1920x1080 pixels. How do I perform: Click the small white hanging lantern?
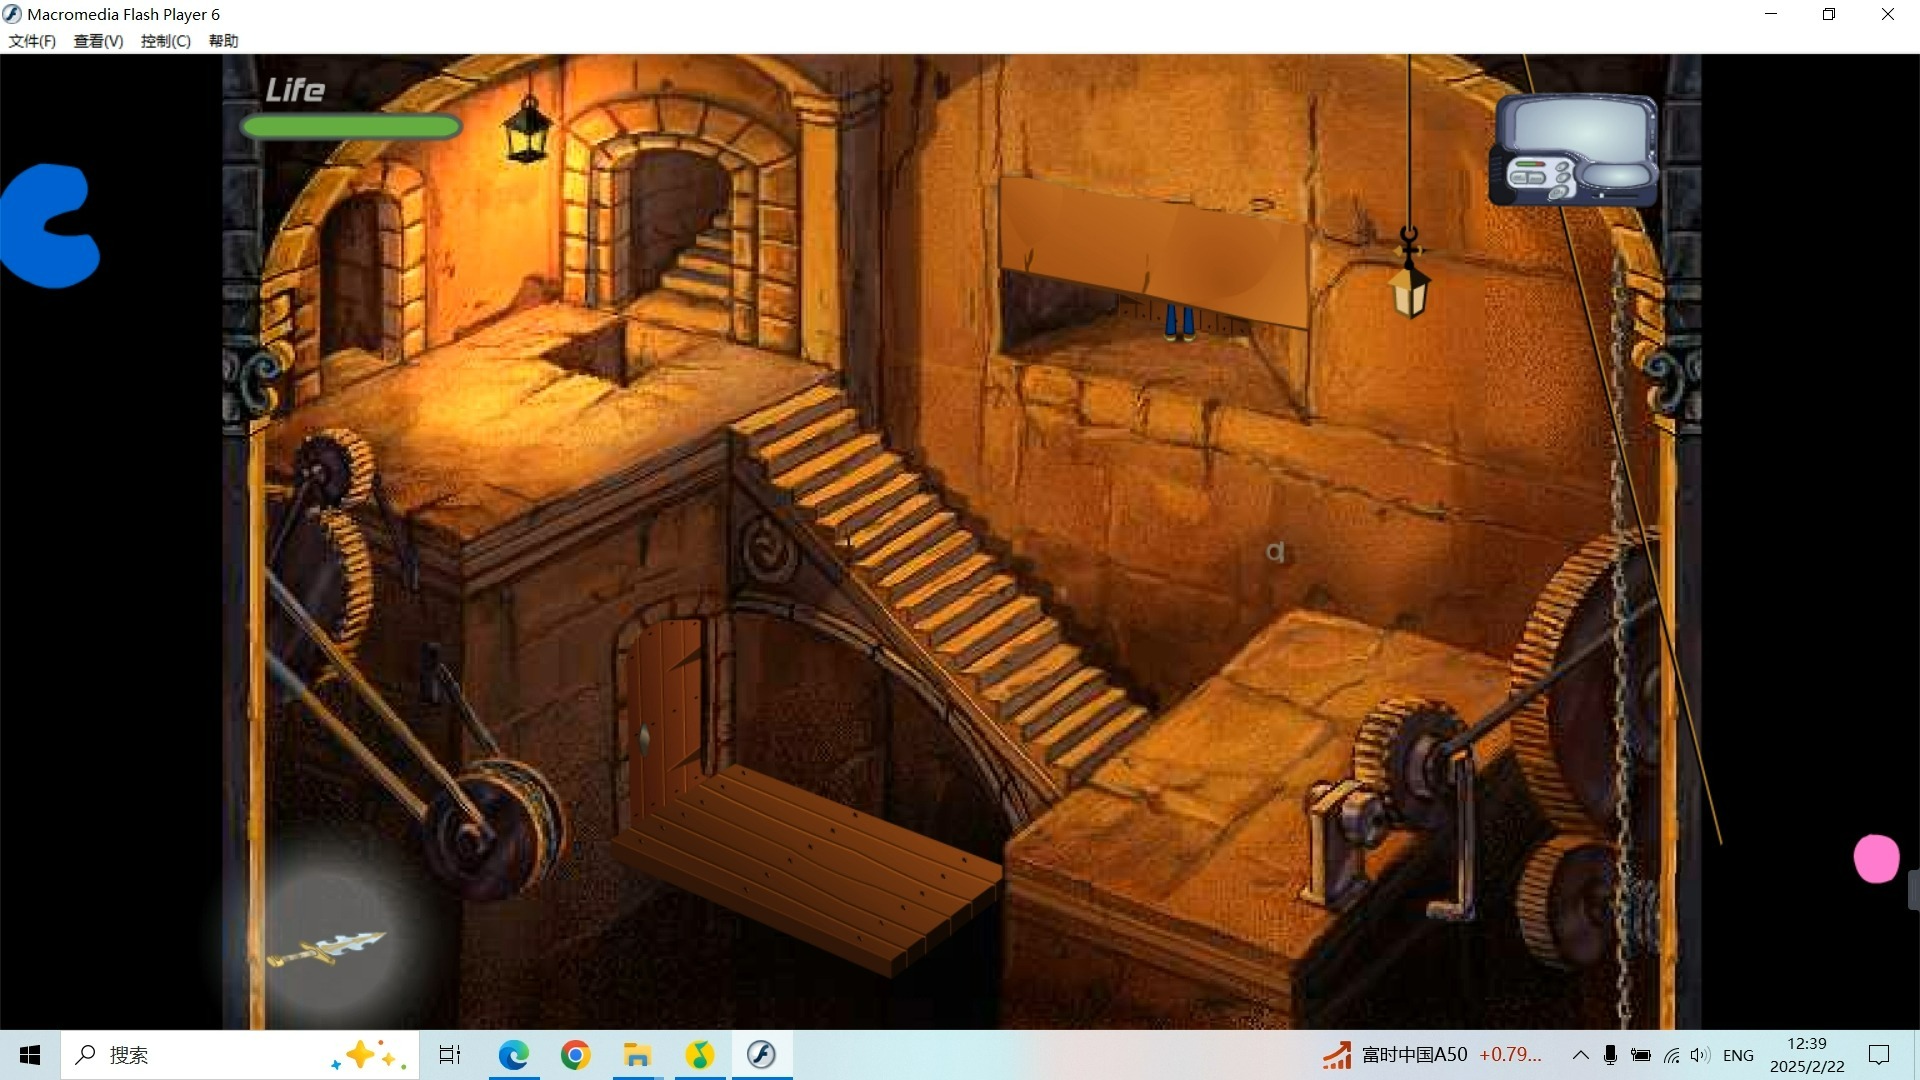point(1410,290)
